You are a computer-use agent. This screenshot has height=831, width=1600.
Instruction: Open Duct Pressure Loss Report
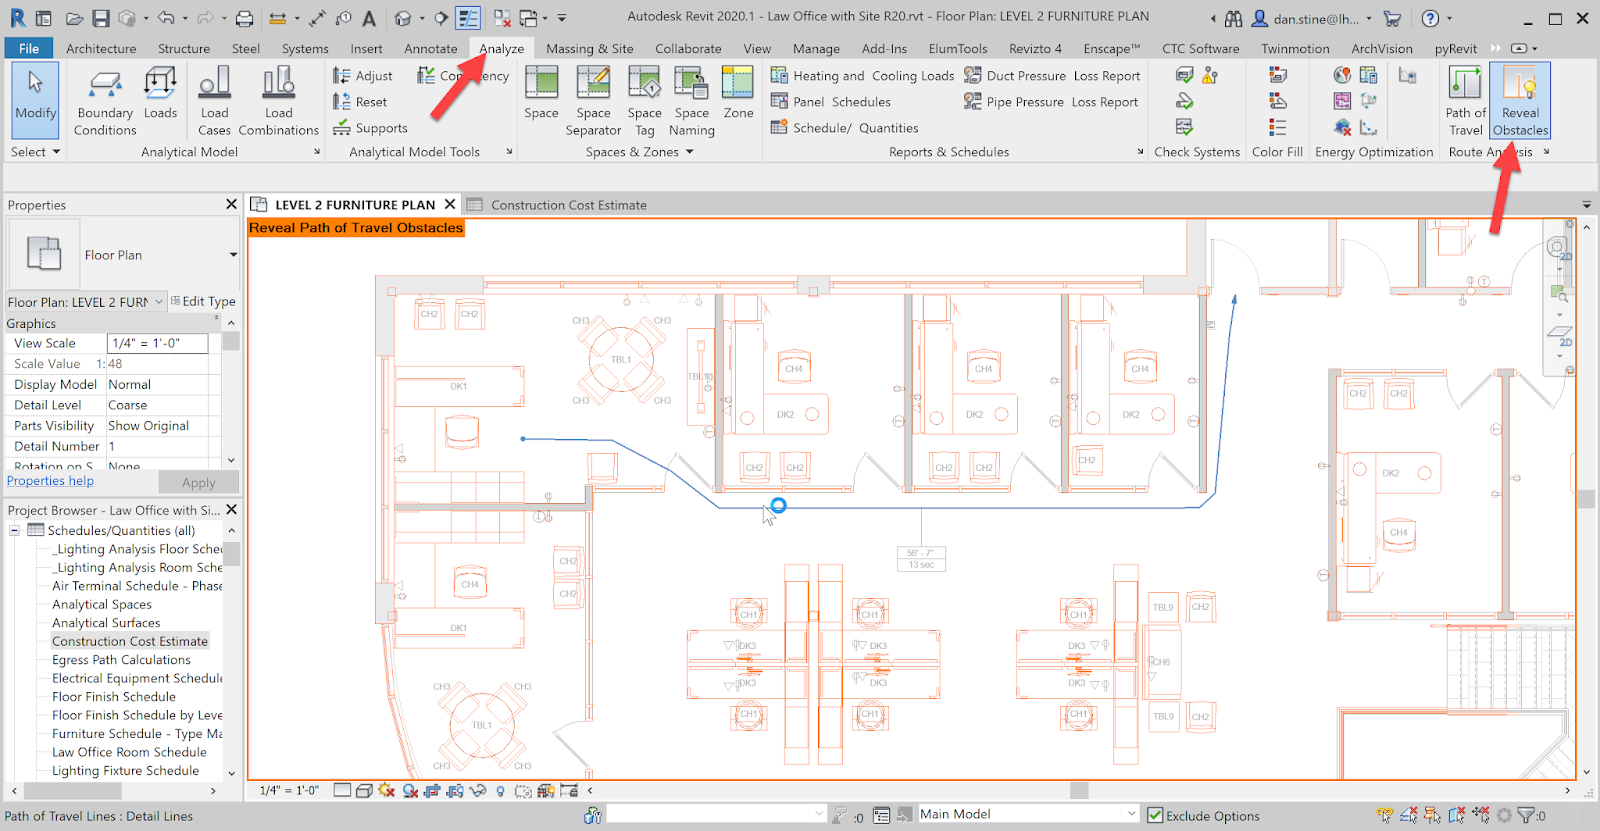1051,76
